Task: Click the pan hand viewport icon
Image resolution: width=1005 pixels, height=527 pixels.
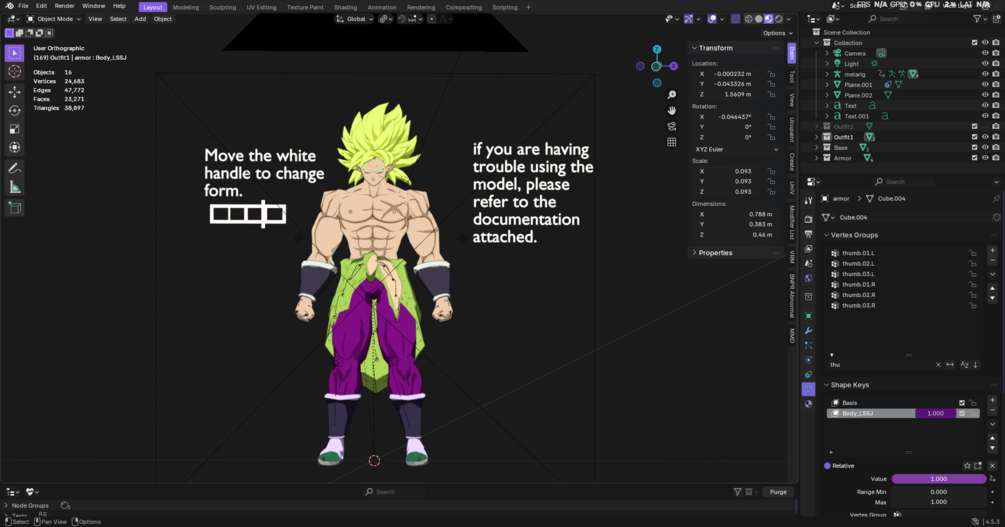Action: tap(671, 110)
